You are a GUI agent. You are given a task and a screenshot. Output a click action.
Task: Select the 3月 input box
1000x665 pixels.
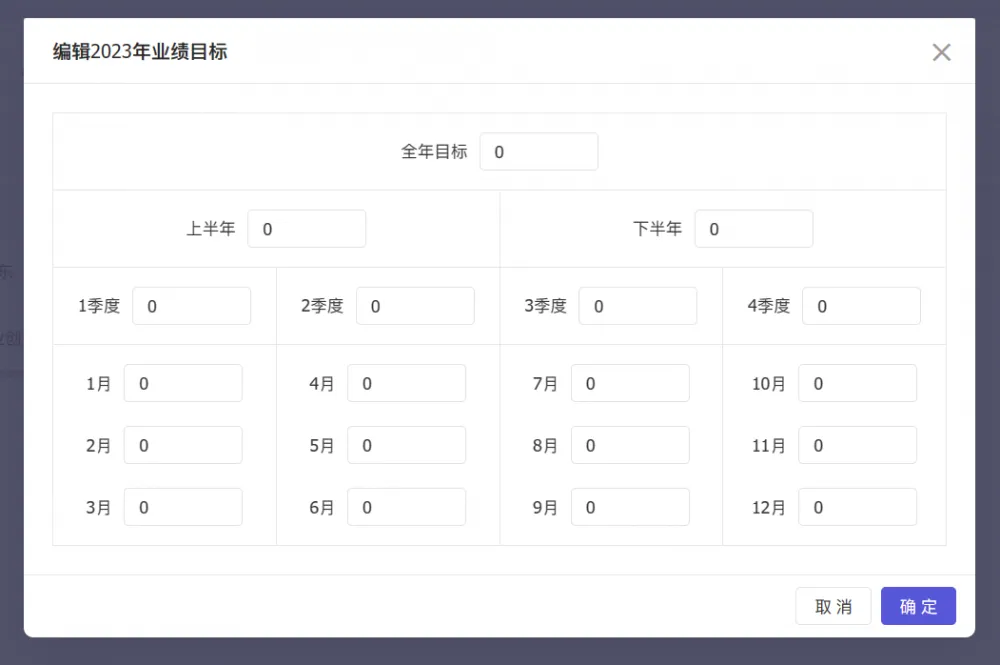(183, 507)
